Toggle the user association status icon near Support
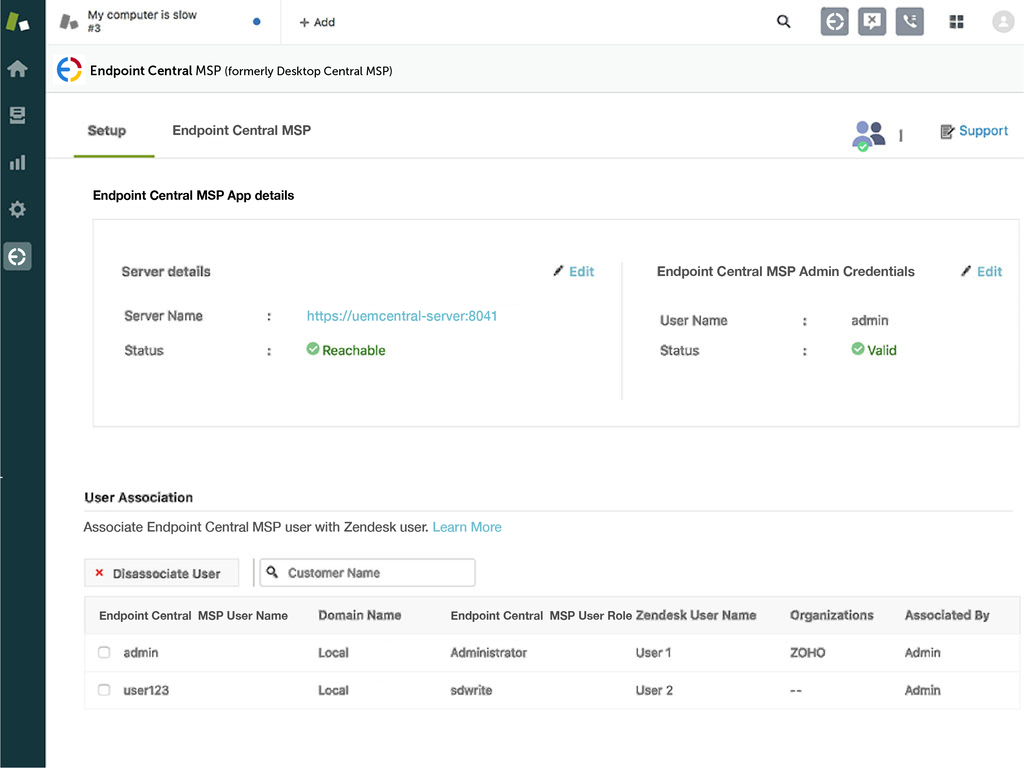1024x768 pixels. 869,132
